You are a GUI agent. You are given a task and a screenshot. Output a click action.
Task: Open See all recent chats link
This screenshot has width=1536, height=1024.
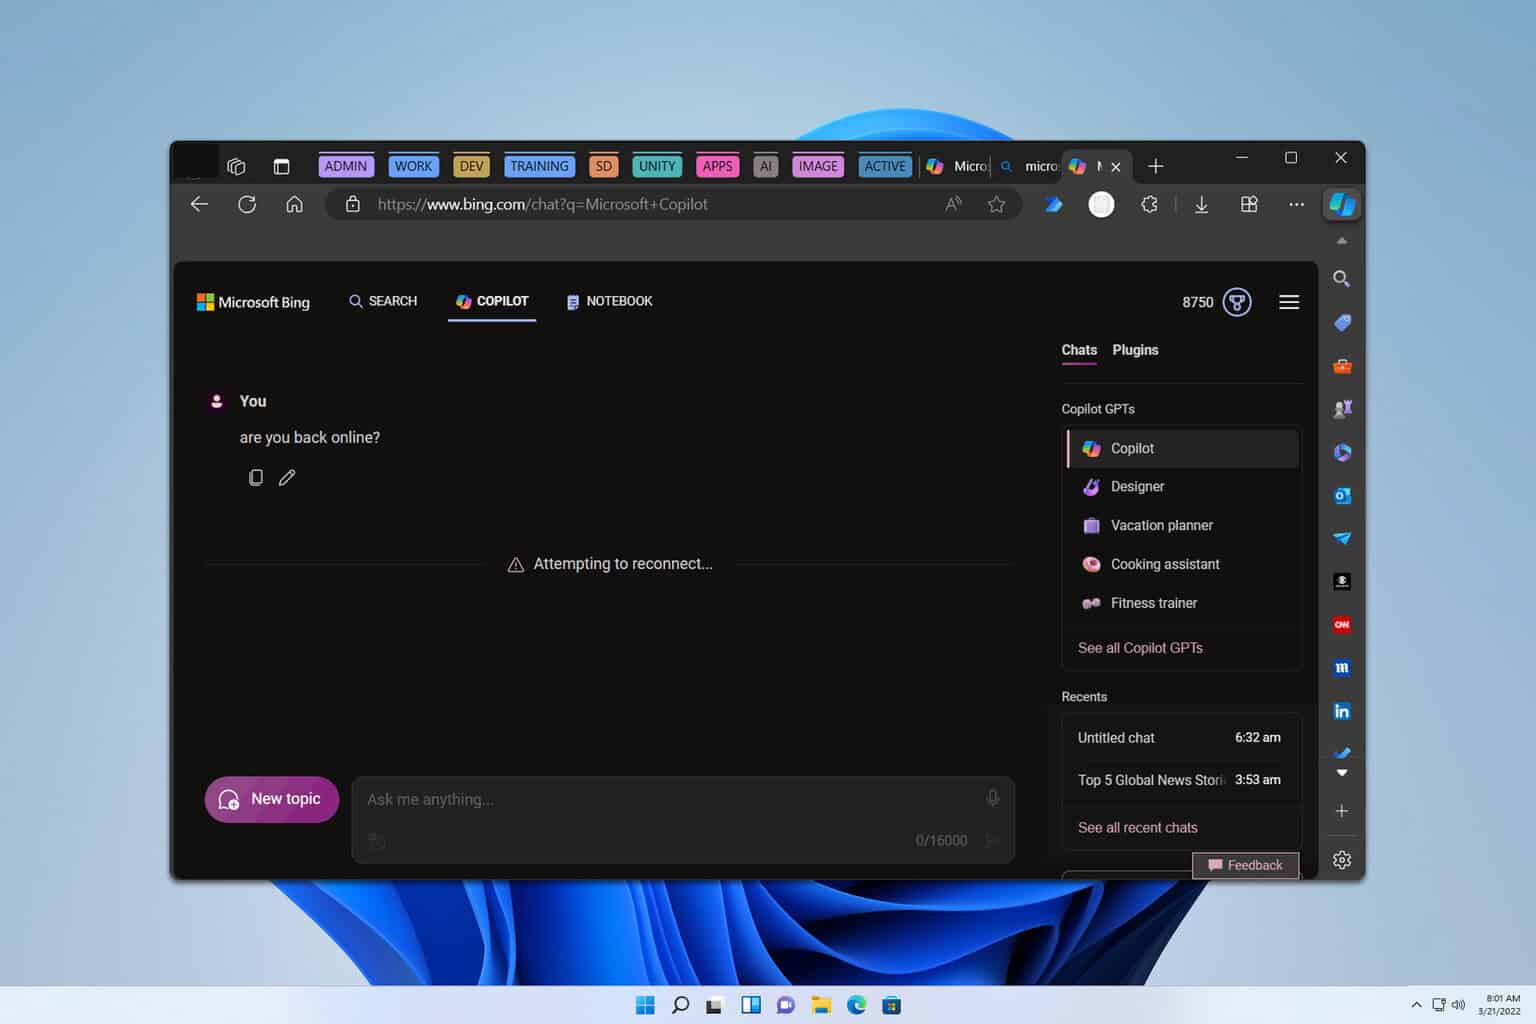coord(1137,828)
